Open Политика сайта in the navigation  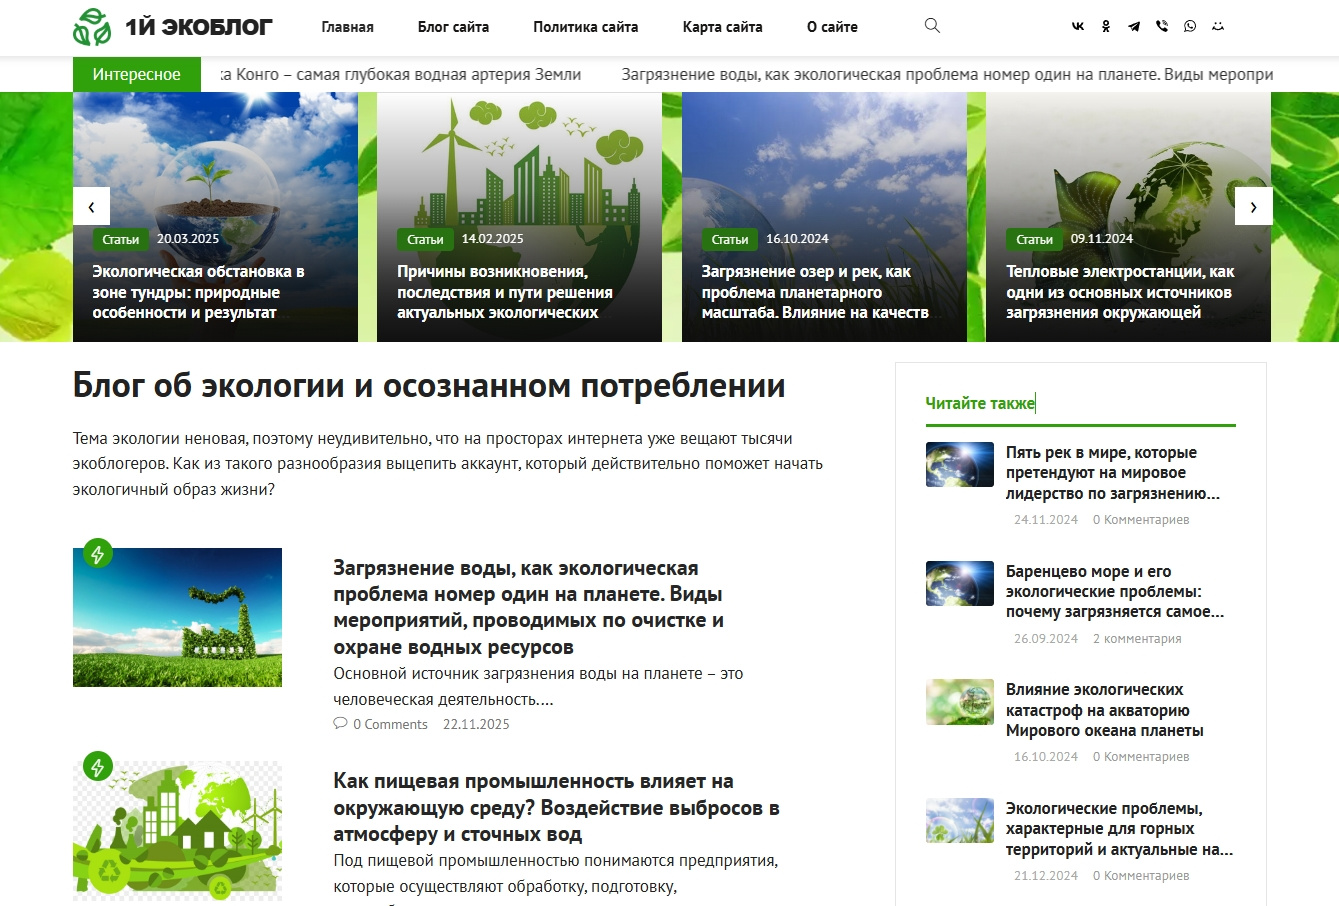585,27
